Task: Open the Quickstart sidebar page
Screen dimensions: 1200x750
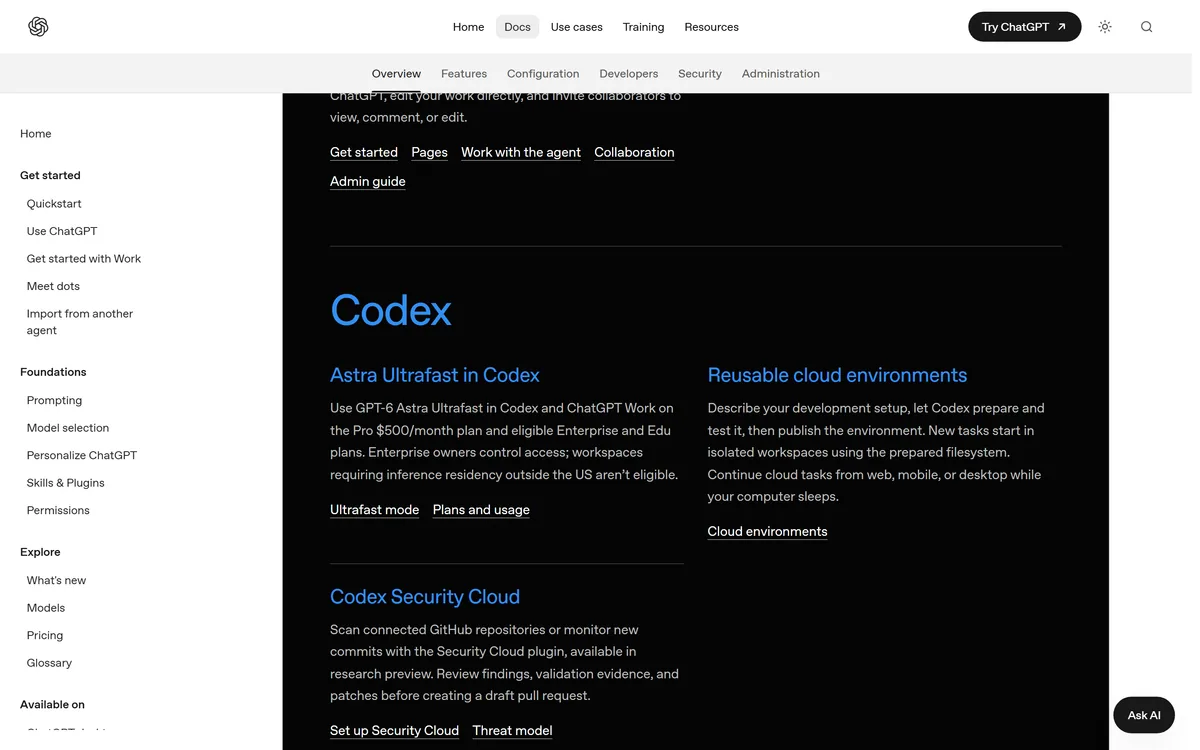Action: coord(54,204)
